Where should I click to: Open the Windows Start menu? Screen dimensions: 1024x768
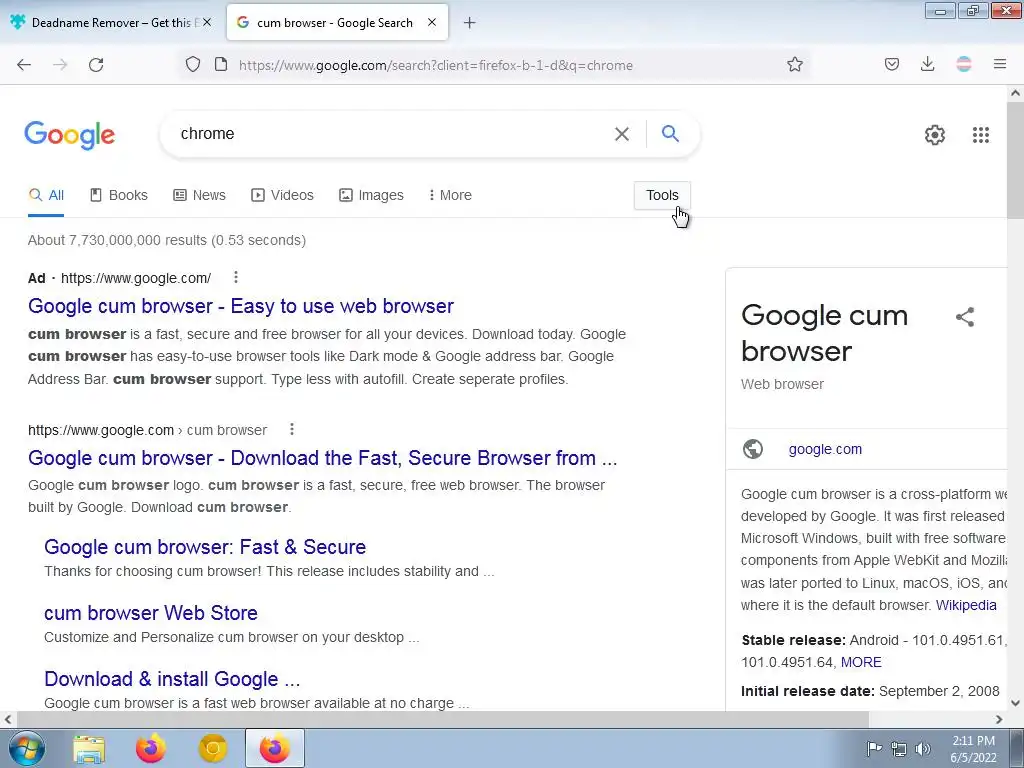(26, 748)
